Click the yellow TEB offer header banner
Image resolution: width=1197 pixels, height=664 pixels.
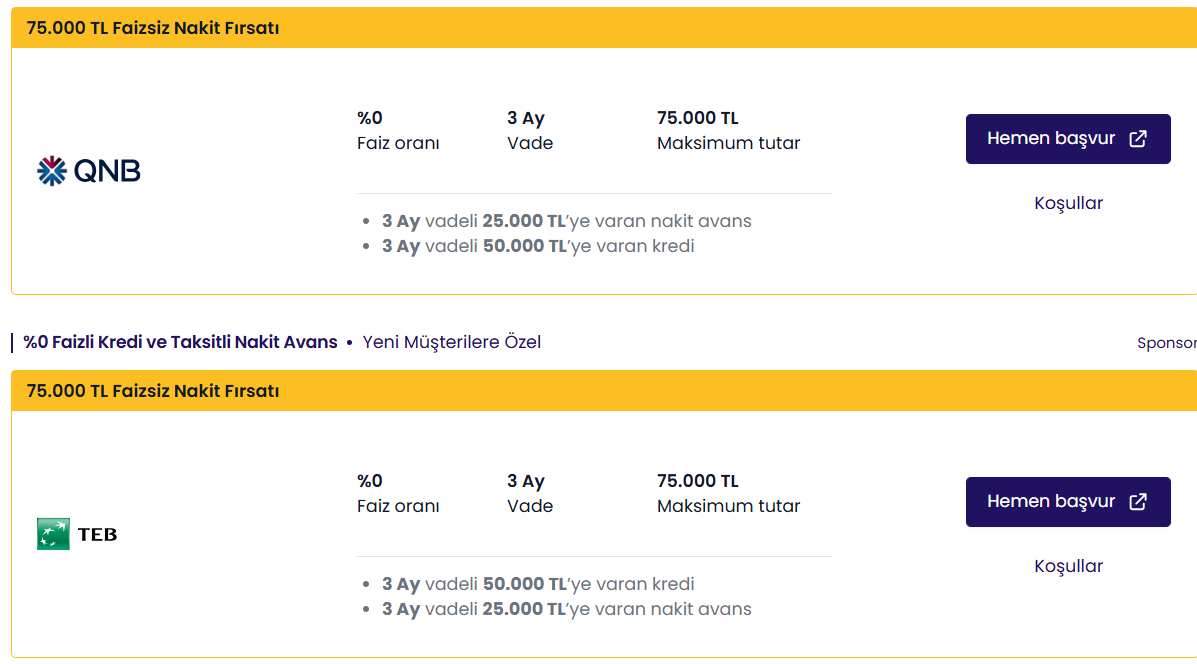pyautogui.click(x=600, y=390)
